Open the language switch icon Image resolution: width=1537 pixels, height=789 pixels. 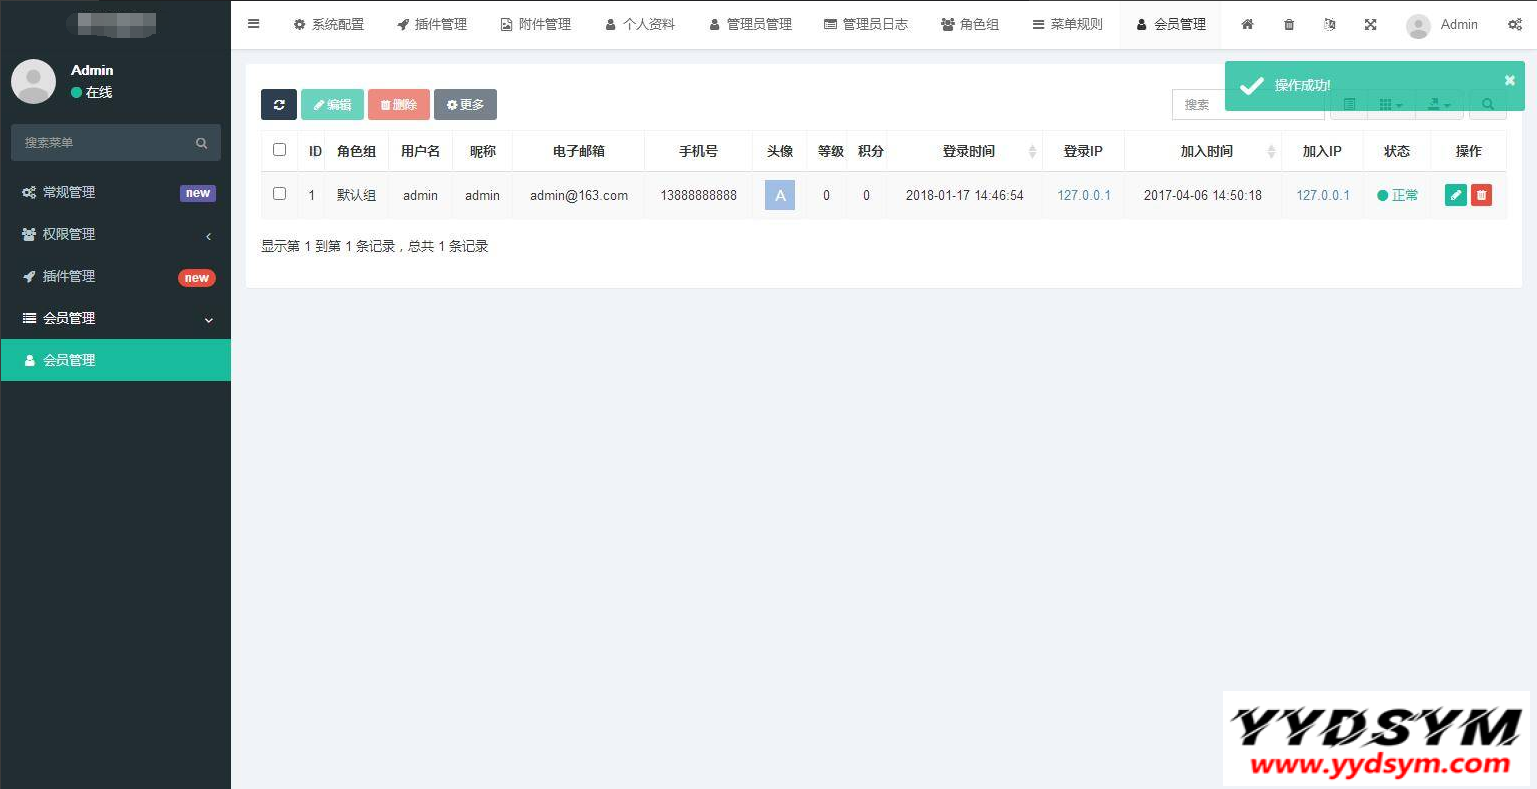point(1329,24)
